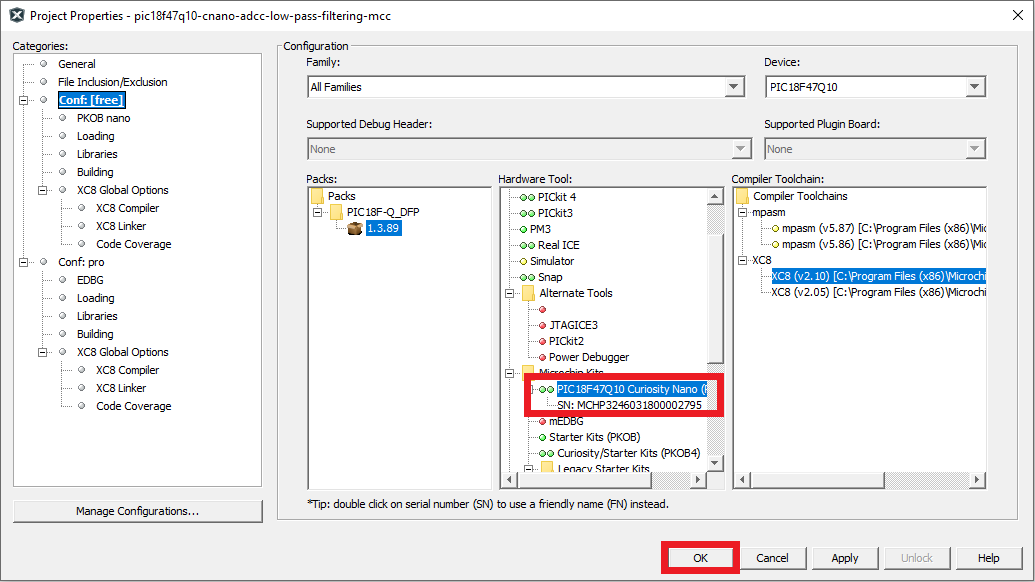Click the yellow dot beside mpasm v5.87
1035x582 pixels.
point(776,228)
